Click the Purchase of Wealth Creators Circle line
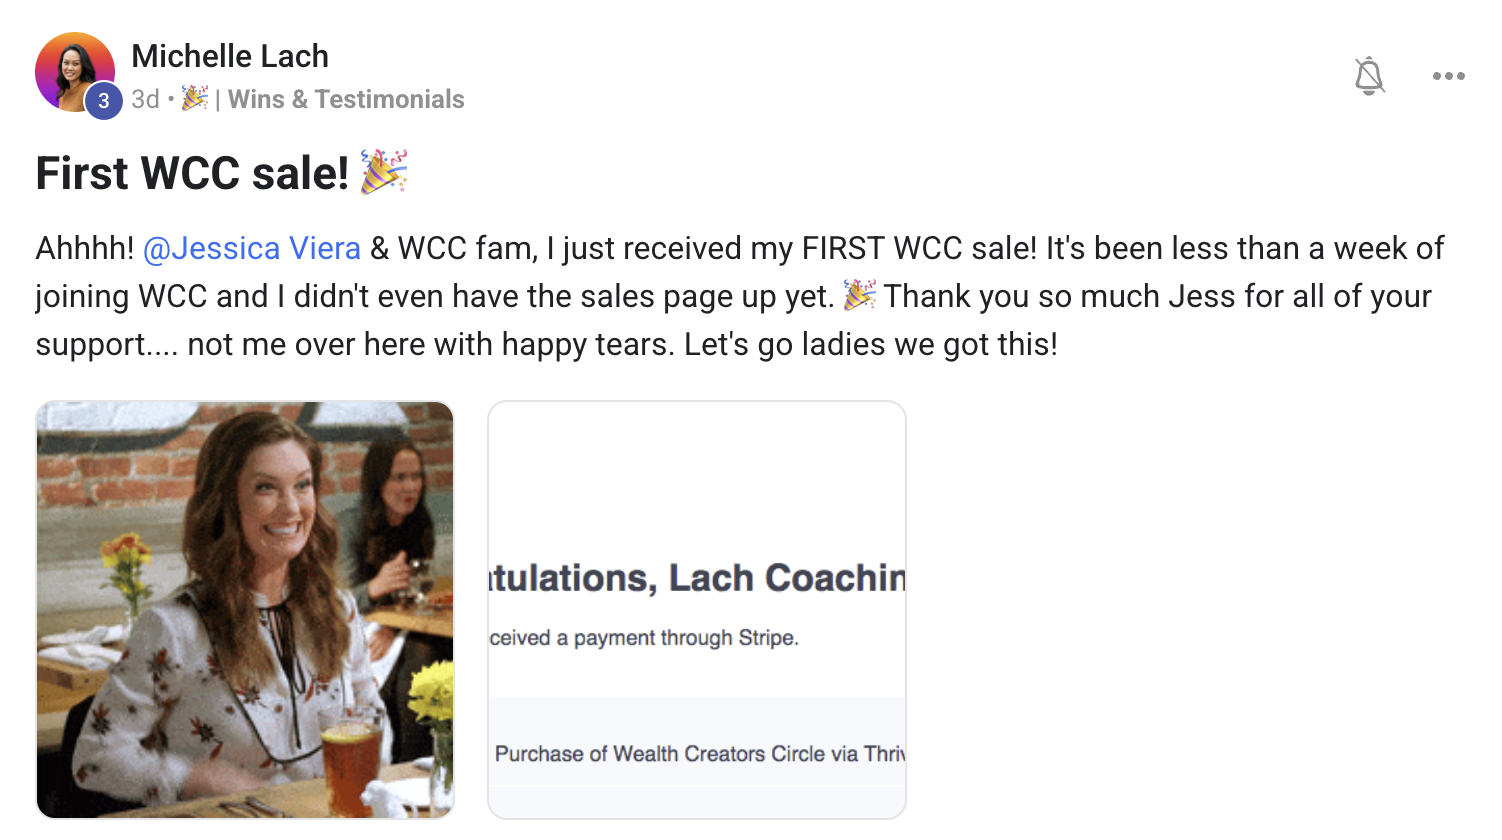 (699, 754)
